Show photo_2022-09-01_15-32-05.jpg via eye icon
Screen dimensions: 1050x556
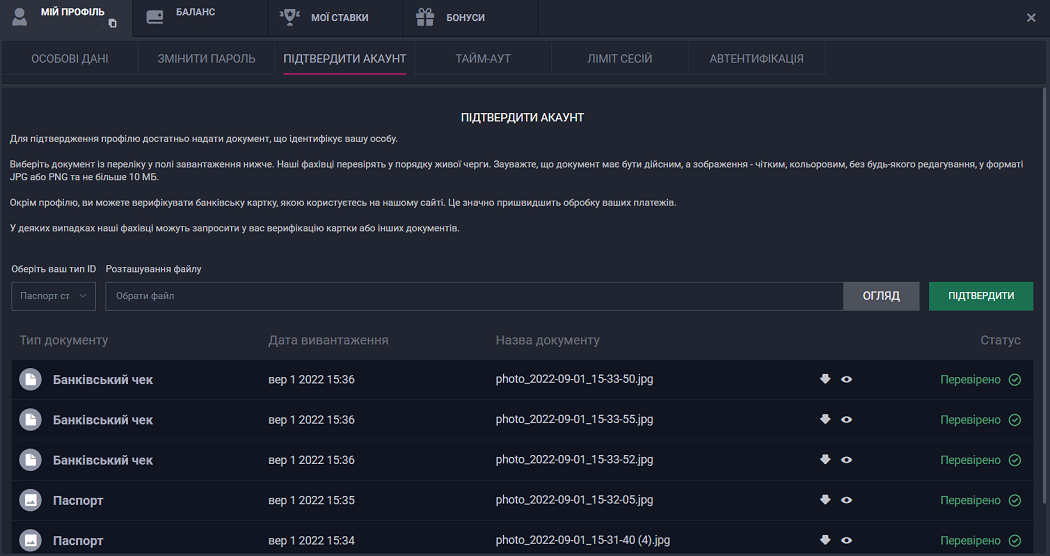tap(847, 499)
